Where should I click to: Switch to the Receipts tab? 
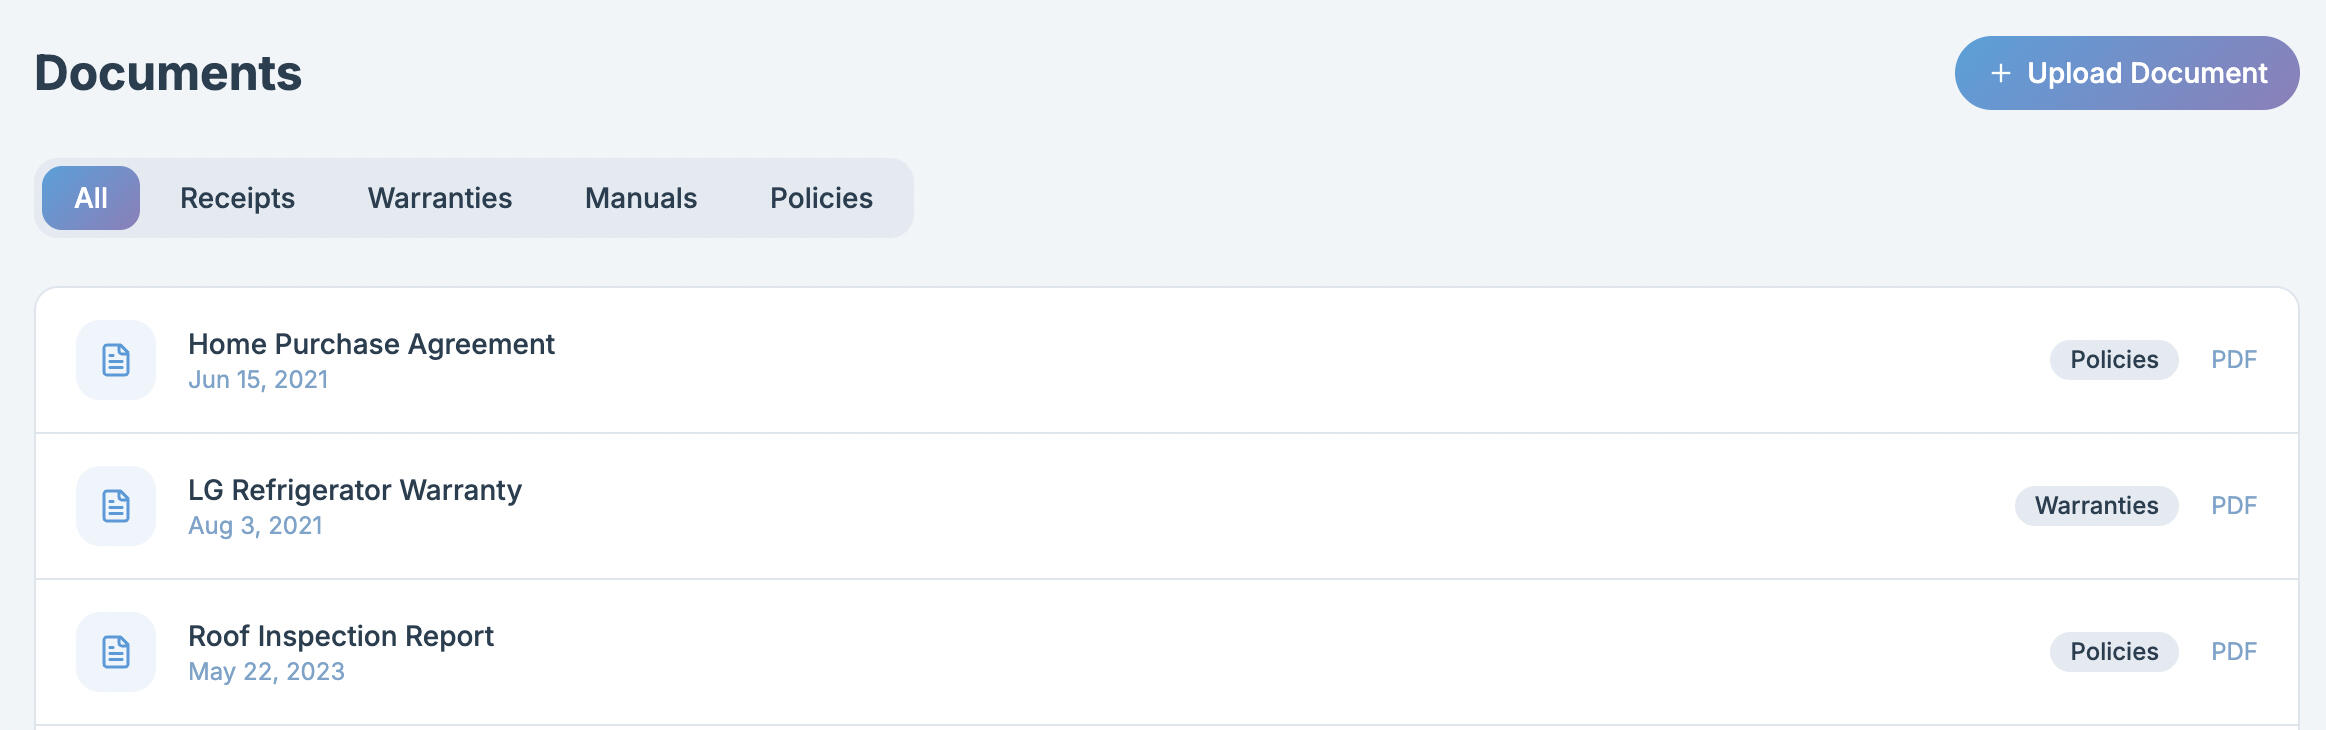237,198
